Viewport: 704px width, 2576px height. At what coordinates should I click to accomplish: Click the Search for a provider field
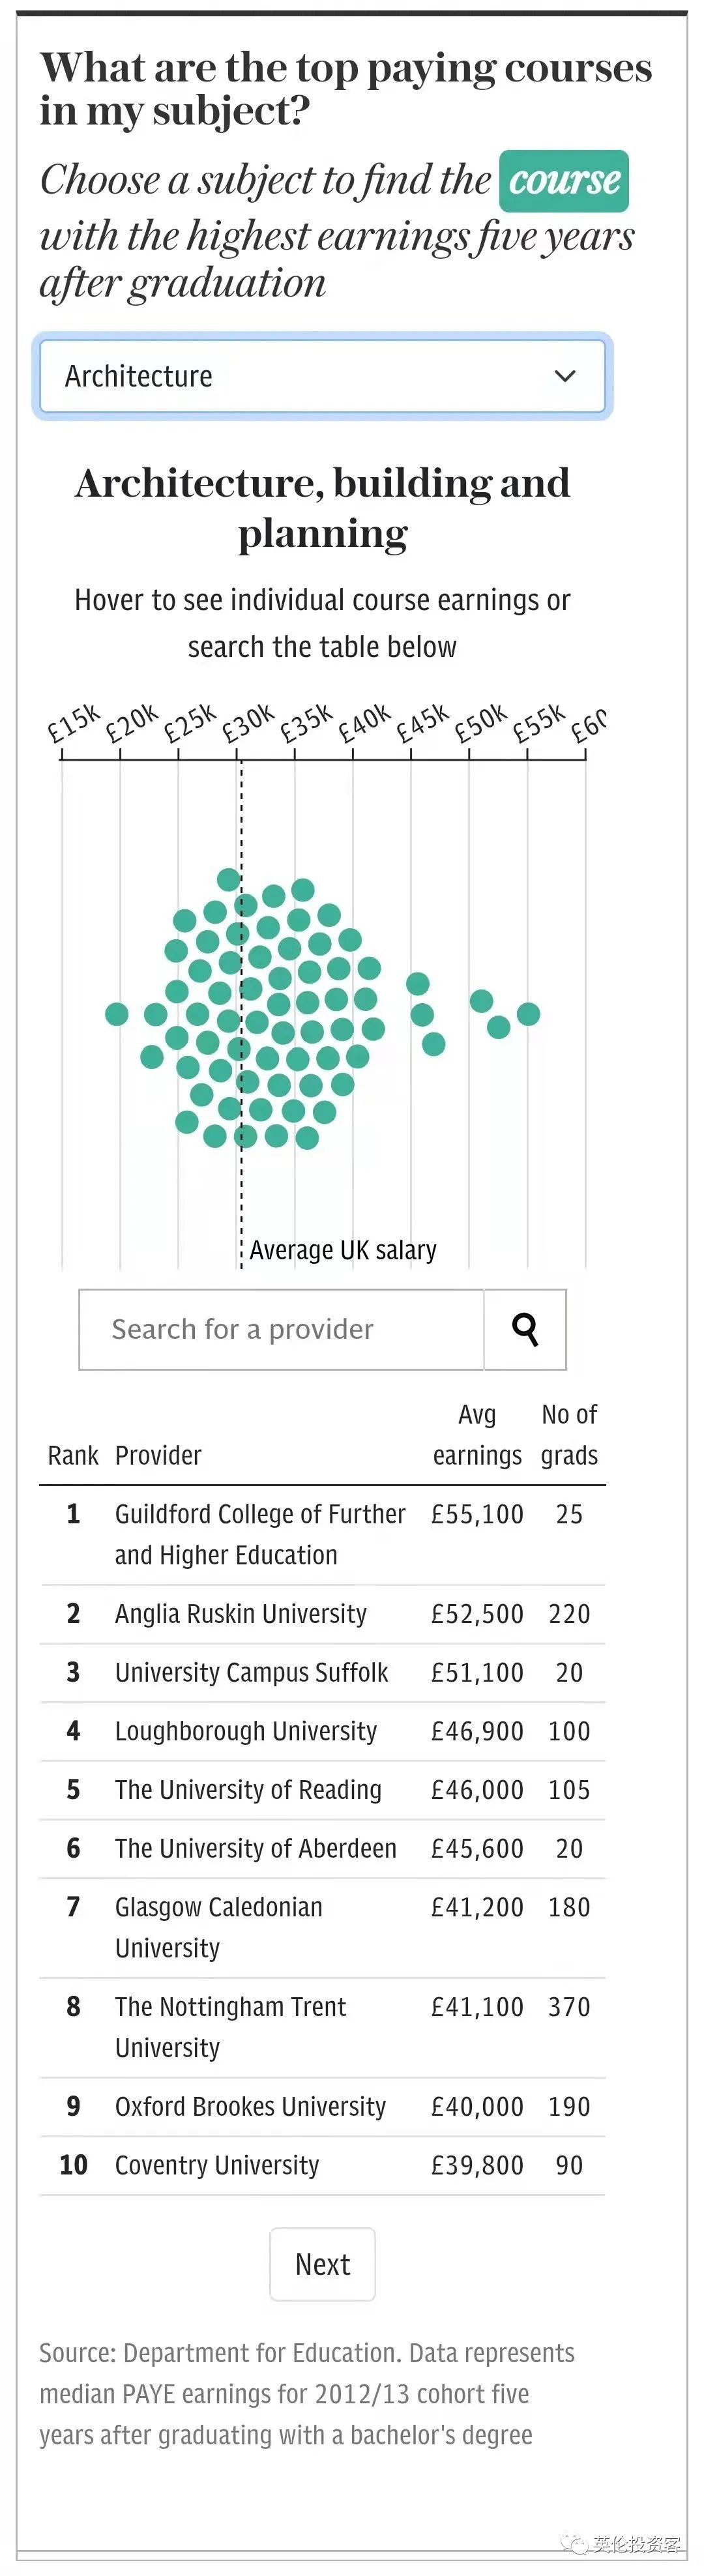pyautogui.click(x=282, y=1329)
